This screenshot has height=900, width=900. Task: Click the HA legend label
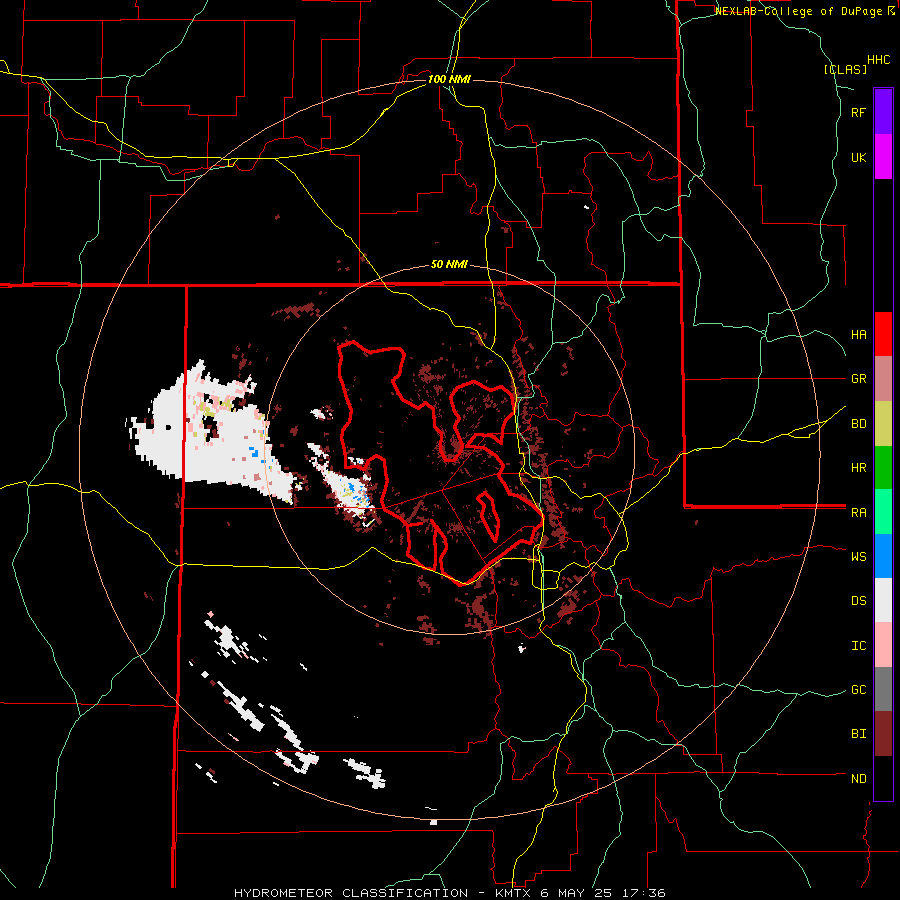pos(858,335)
